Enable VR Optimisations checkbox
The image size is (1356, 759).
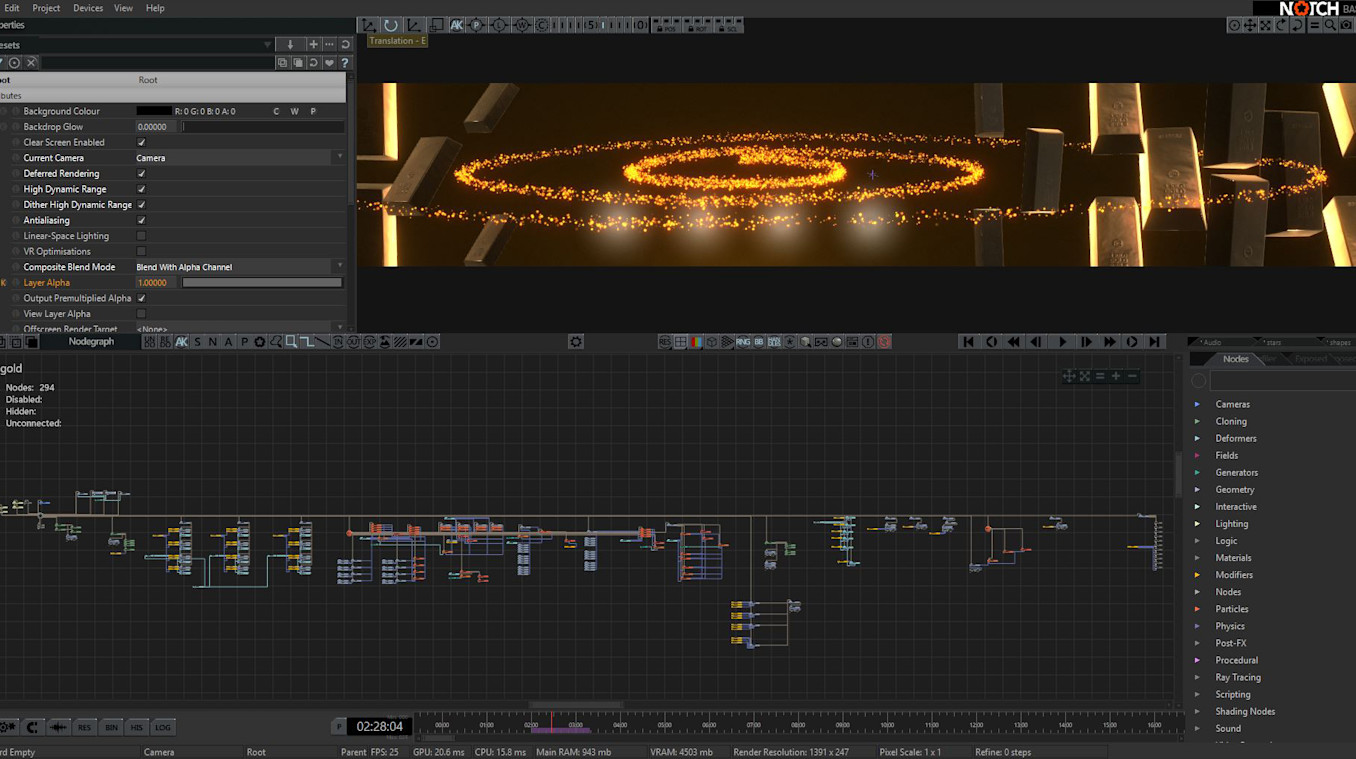pos(141,251)
